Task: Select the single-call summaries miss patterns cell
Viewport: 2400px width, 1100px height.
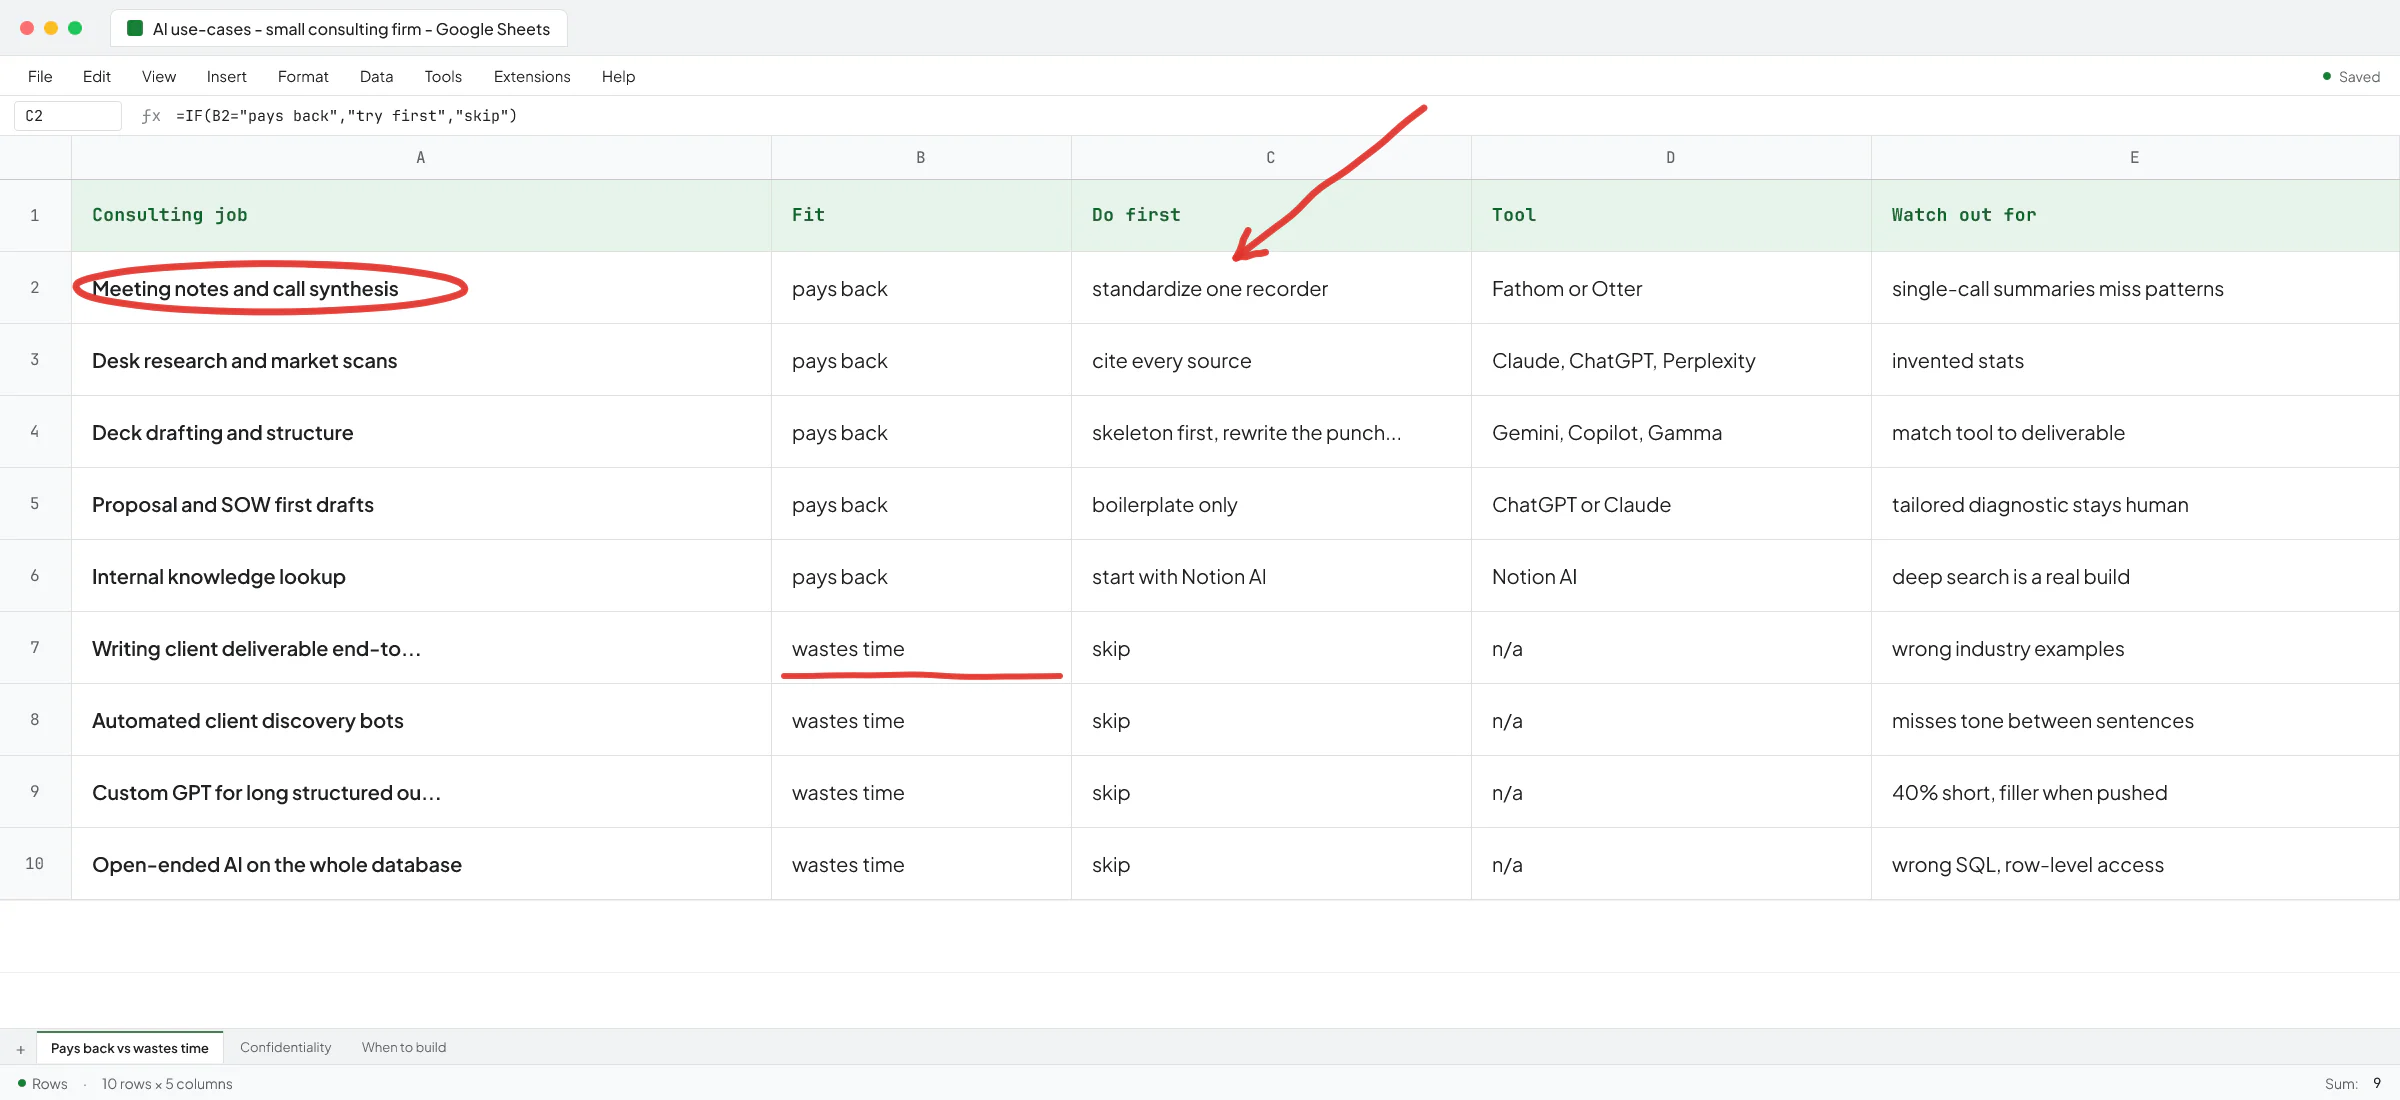Action: pos(2135,288)
